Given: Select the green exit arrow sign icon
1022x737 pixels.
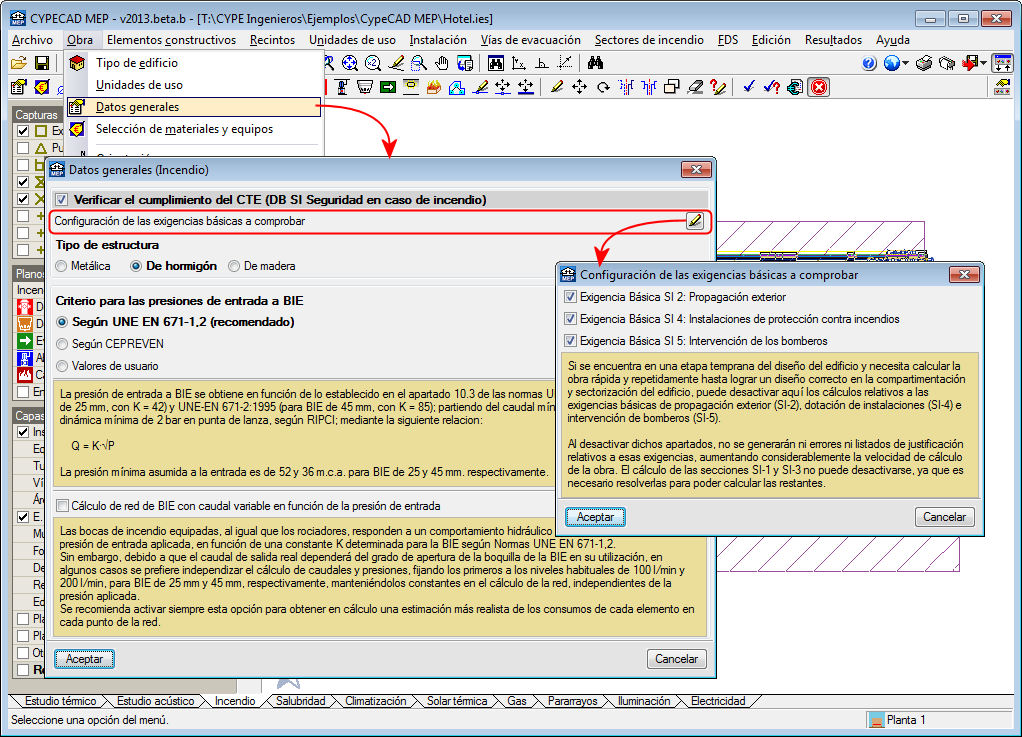Looking at the screenshot, I should 388,87.
